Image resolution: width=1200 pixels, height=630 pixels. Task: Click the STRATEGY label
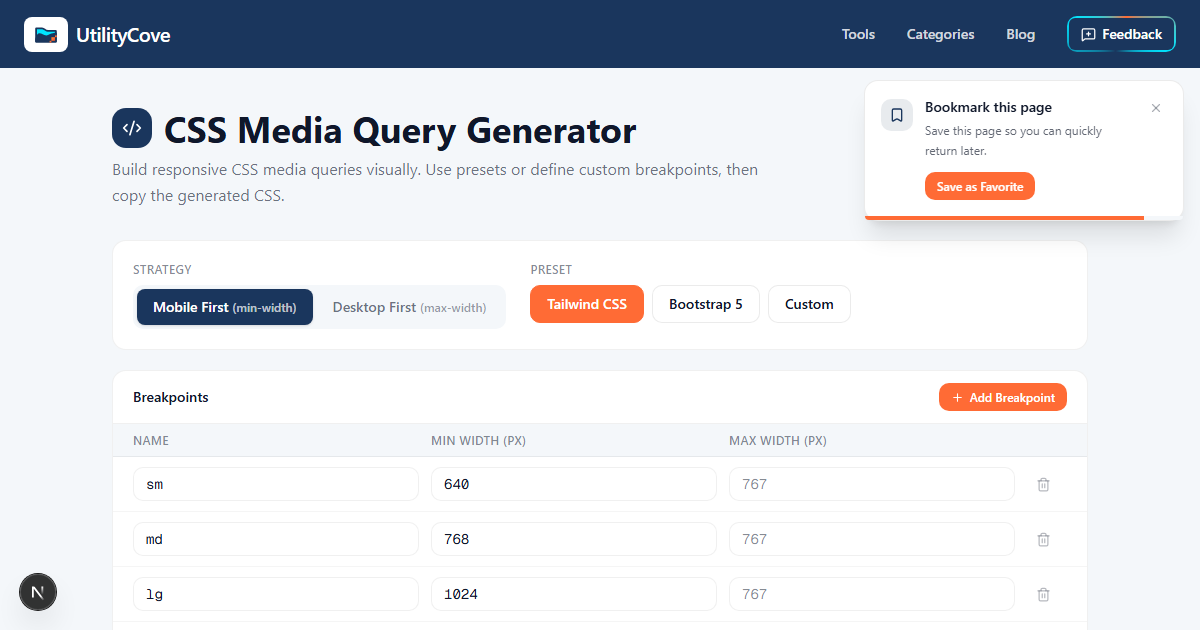(162, 270)
